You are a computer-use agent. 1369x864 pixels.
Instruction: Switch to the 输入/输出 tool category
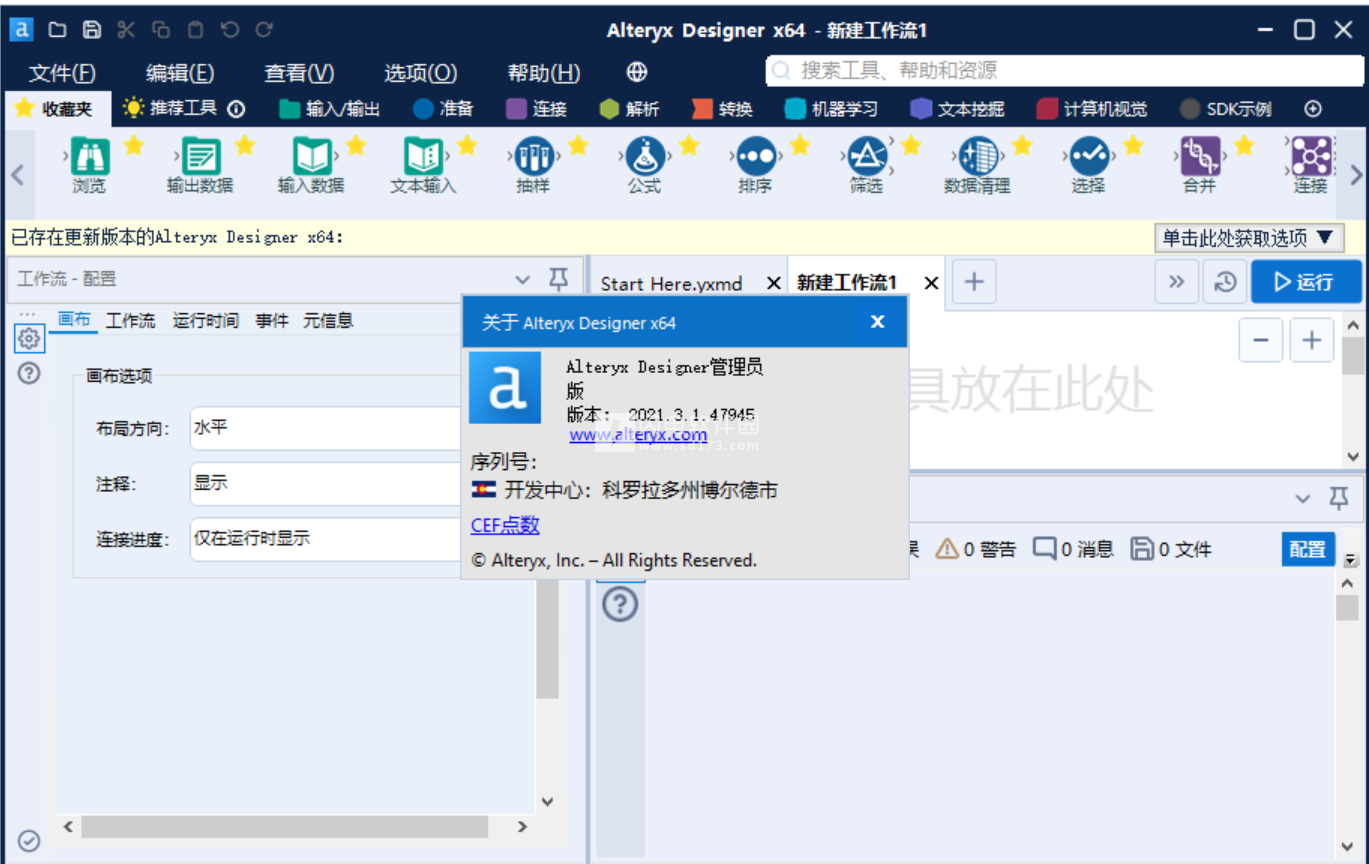pyautogui.click(x=330, y=109)
